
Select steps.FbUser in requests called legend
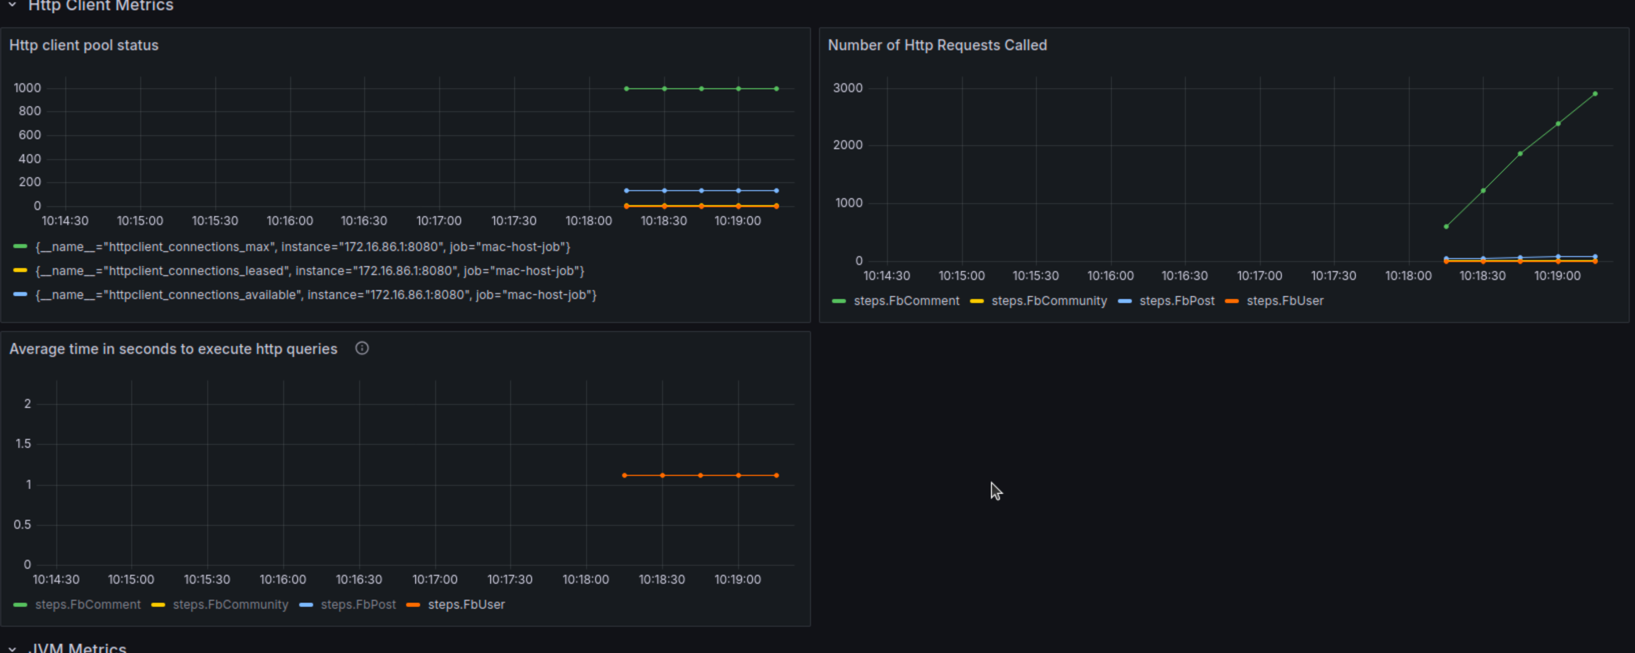click(x=1285, y=301)
